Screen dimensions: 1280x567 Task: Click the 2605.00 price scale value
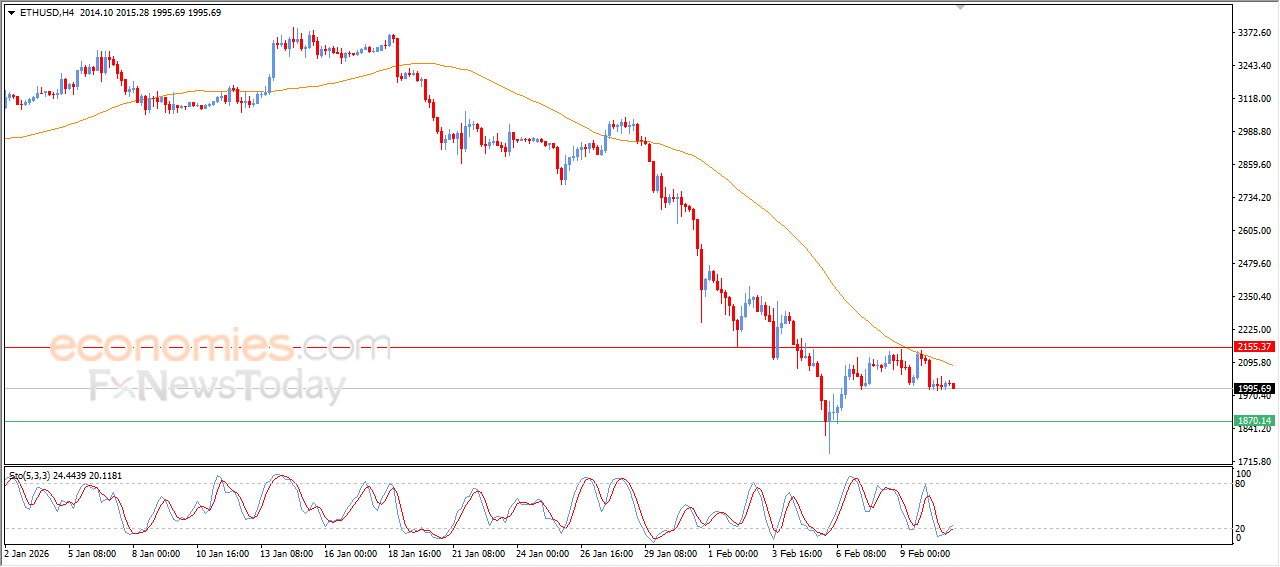(1253, 231)
